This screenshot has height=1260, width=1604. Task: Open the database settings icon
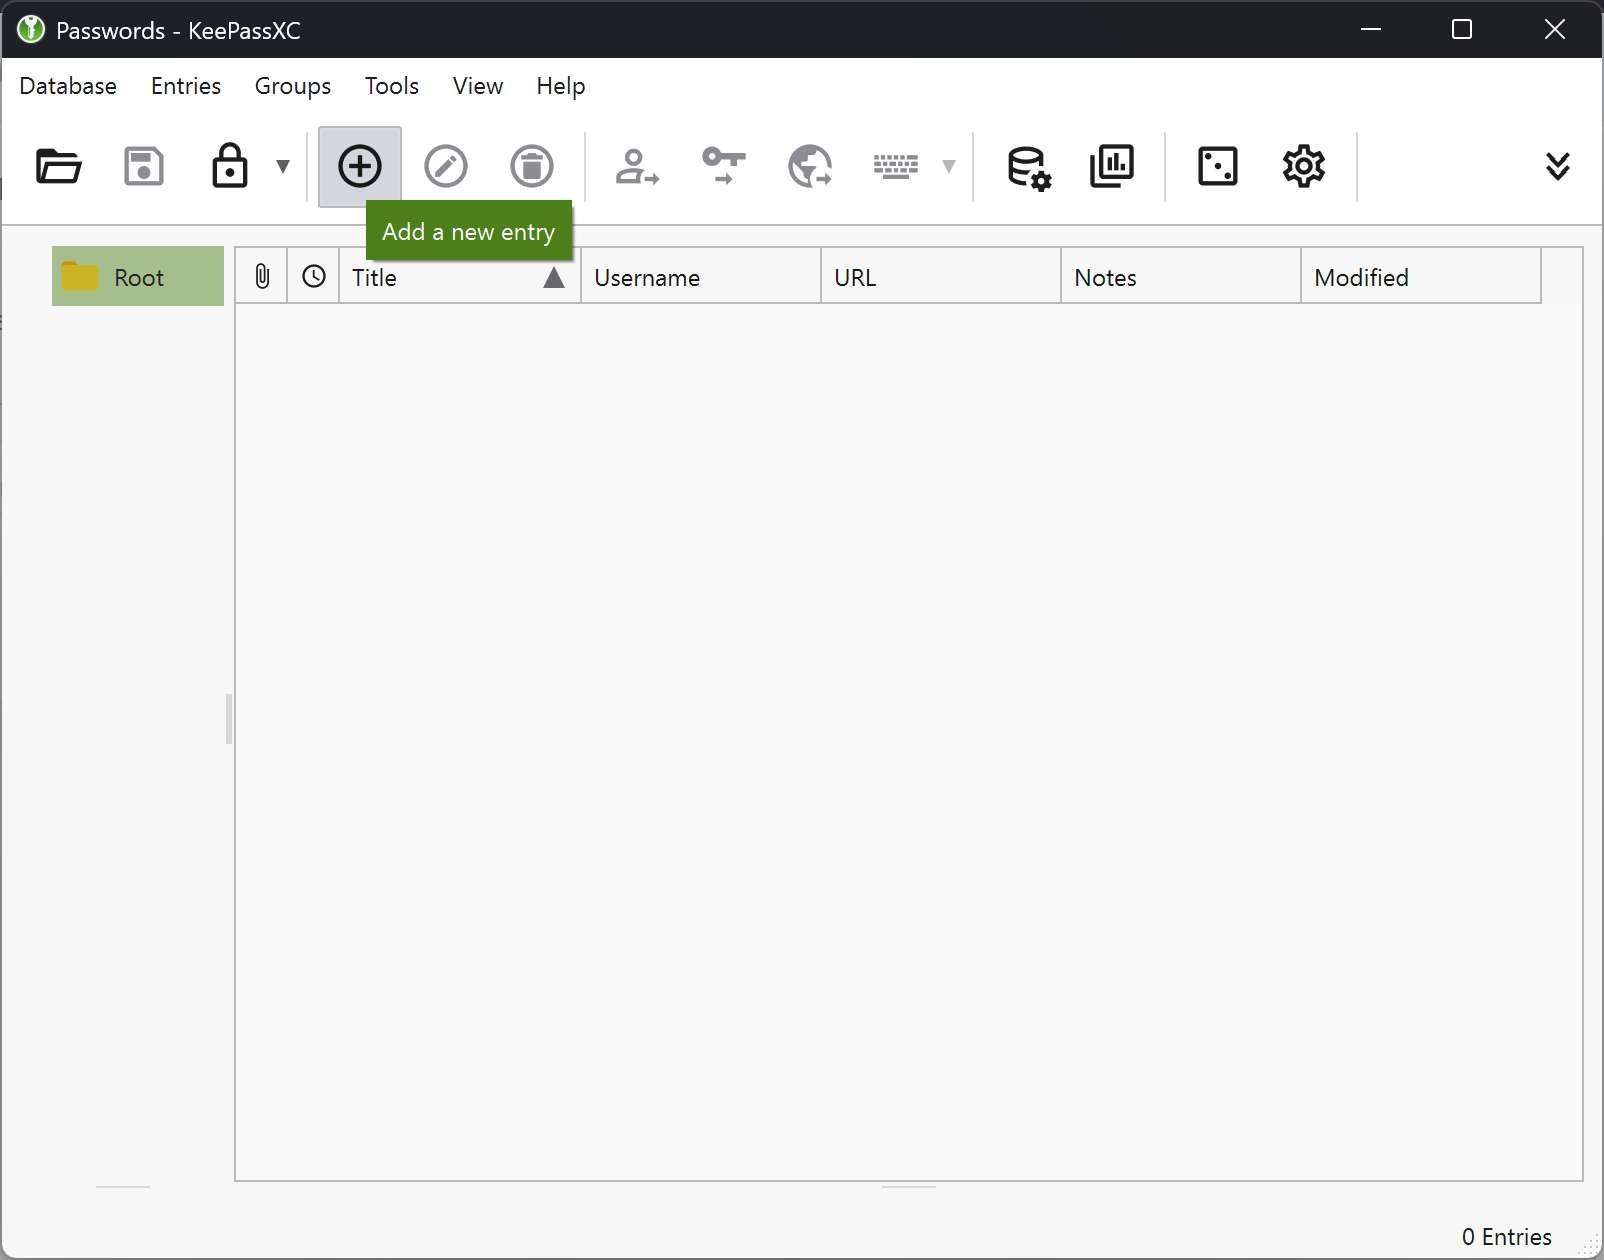click(x=1028, y=166)
